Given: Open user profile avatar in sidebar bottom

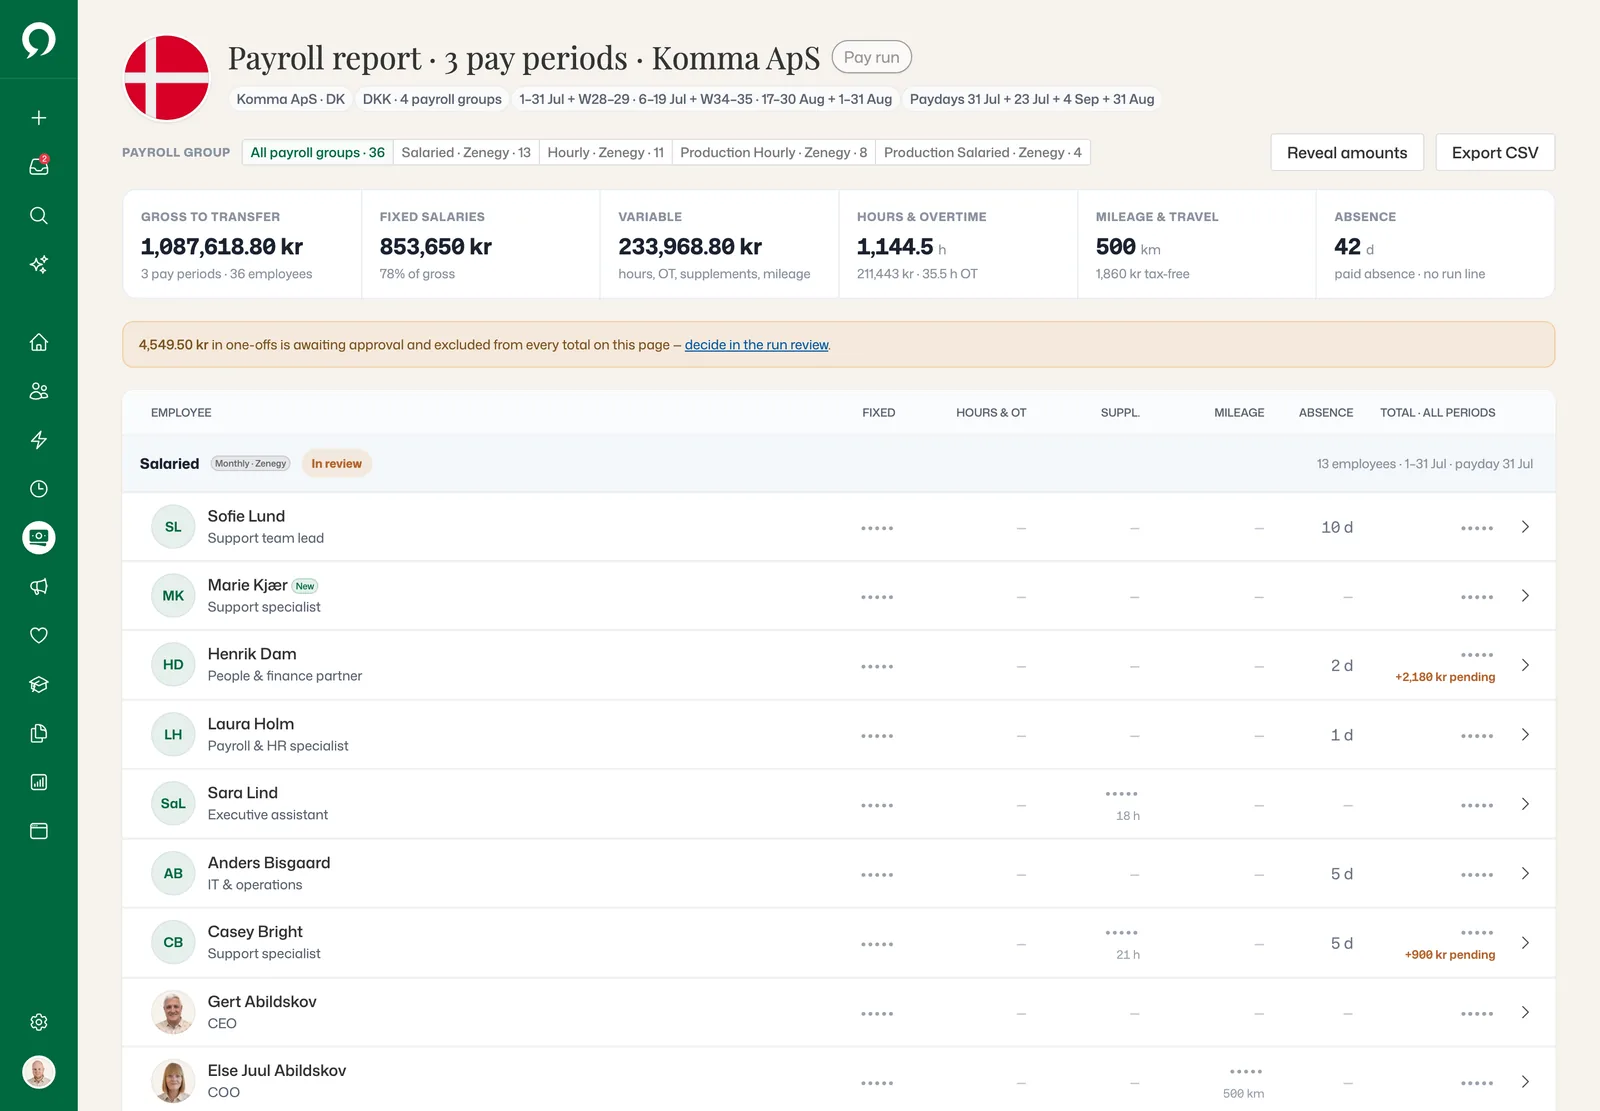Looking at the screenshot, I should tap(39, 1072).
